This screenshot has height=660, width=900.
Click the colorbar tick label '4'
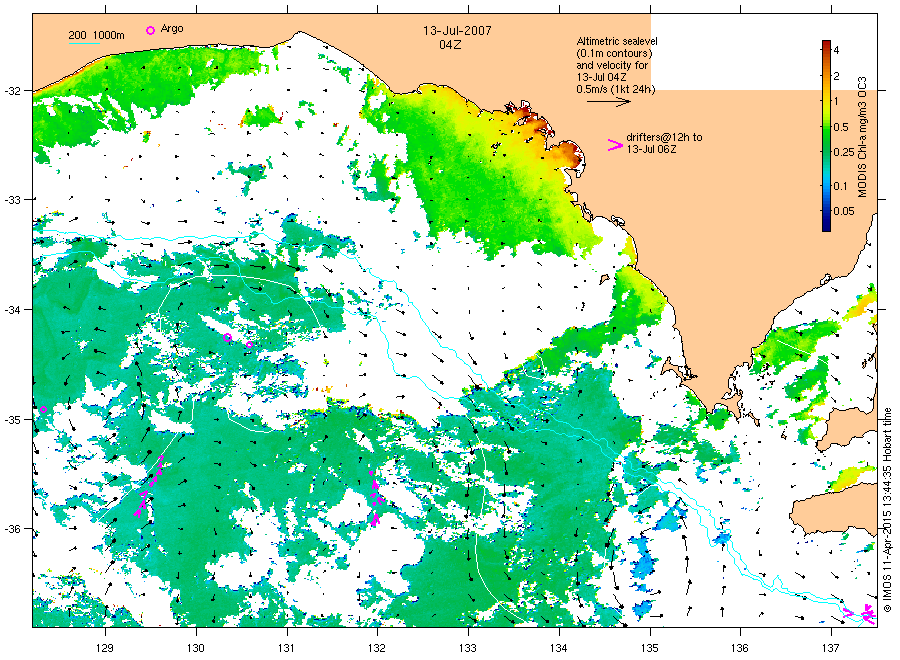[836, 50]
